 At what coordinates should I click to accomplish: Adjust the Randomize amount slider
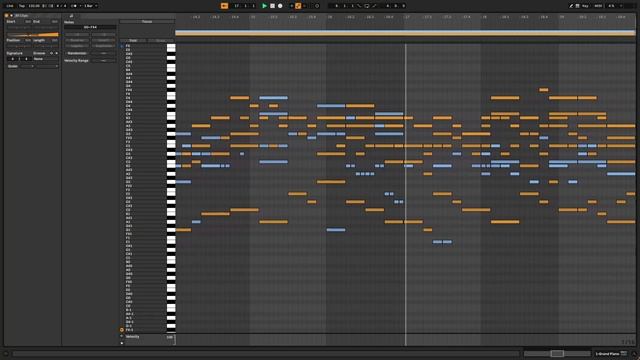pyautogui.click(x=104, y=53)
